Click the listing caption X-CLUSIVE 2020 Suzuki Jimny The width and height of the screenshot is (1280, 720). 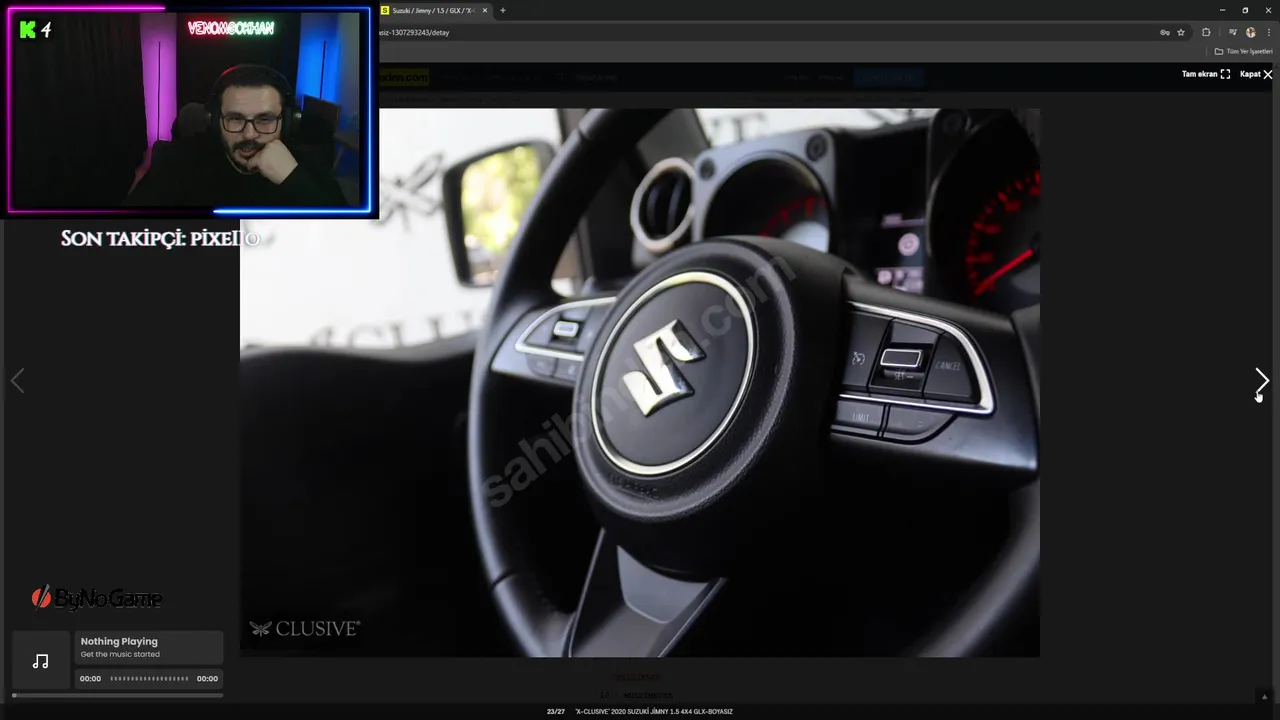pyautogui.click(x=654, y=711)
